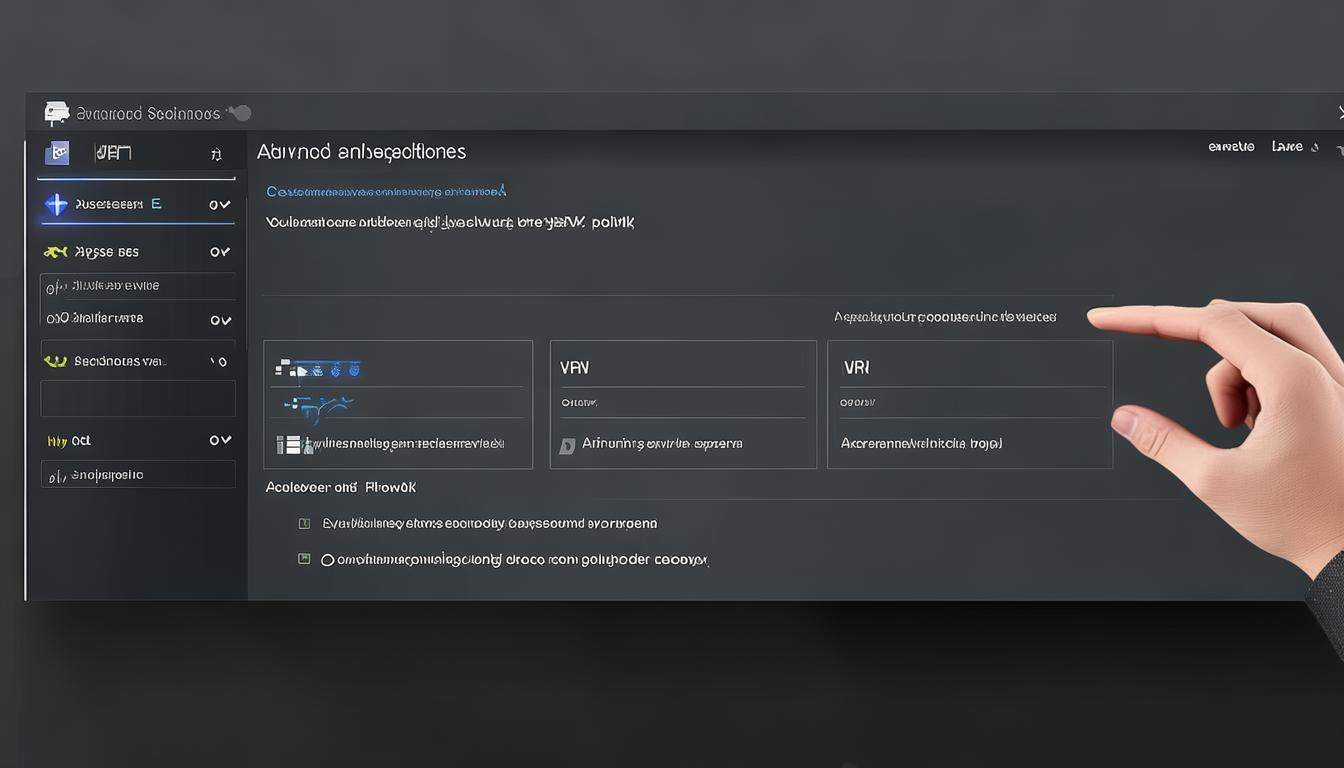1344x768 pixels.
Task: Expand chevron on the yellow 'hly' sidebar row
Action: click(x=220, y=440)
